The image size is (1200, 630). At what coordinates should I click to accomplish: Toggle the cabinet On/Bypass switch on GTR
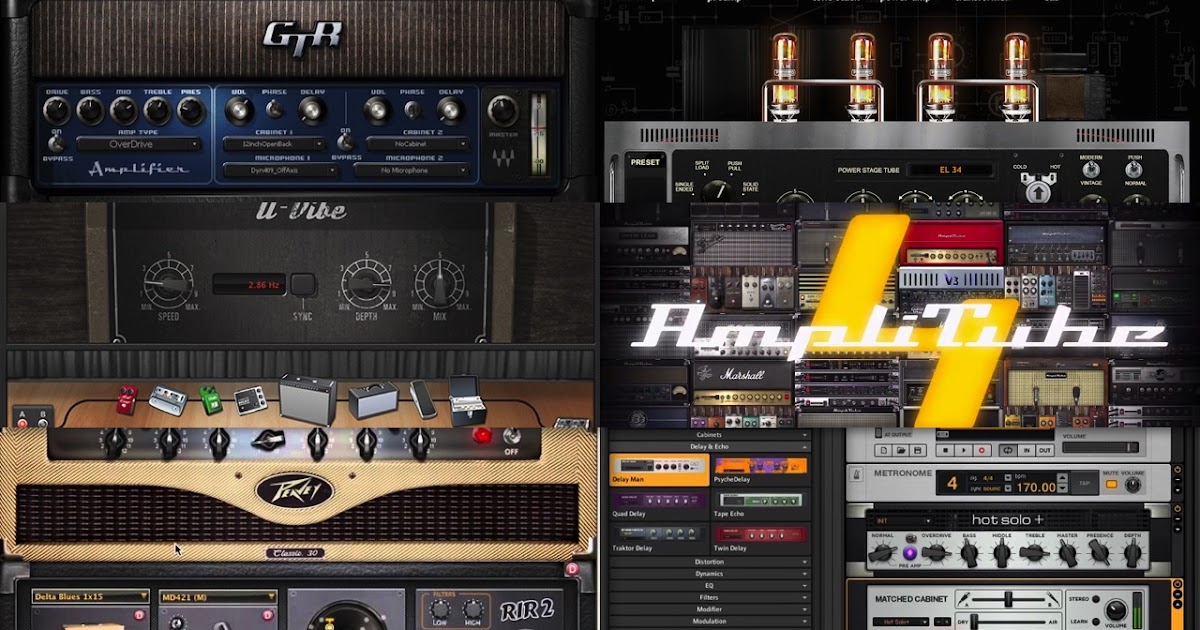(x=345, y=143)
